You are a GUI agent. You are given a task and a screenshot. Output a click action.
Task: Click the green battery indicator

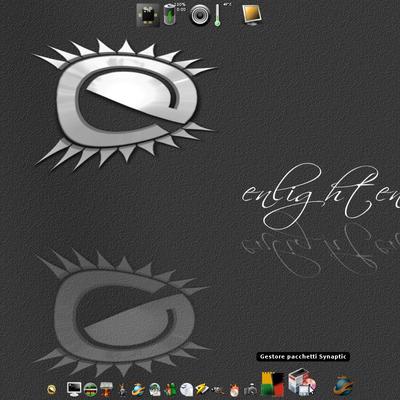click(x=170, y=15)
